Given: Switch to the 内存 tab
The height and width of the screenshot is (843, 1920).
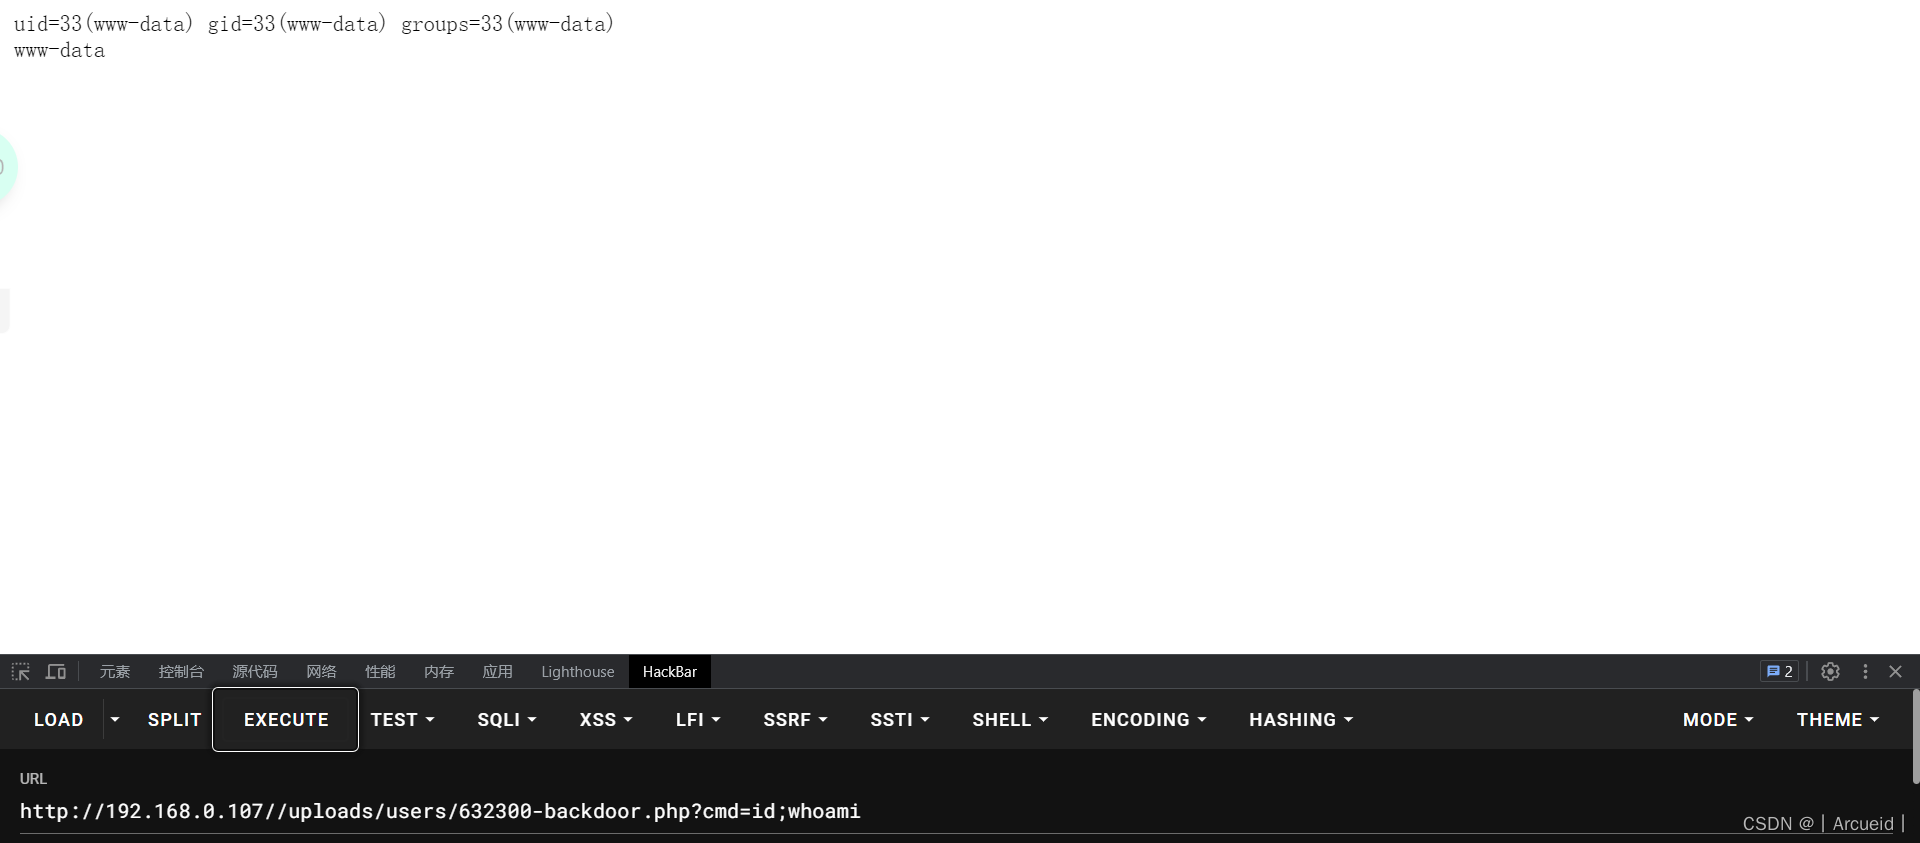Looking at the screenshot, I should pyautogui.click(x=439, y=672).
